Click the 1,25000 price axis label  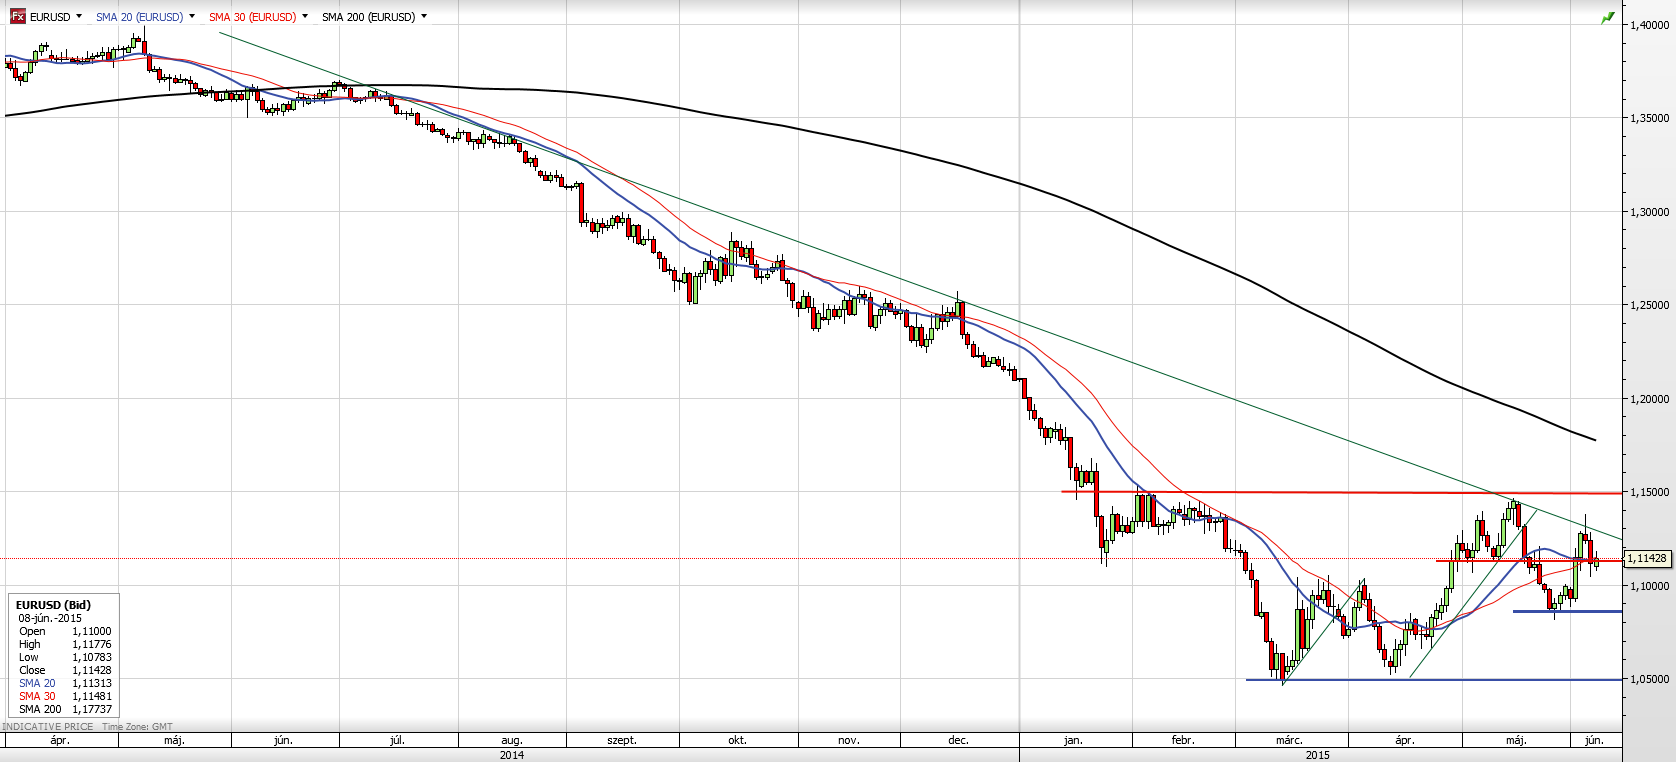(x=1650, y=305)
